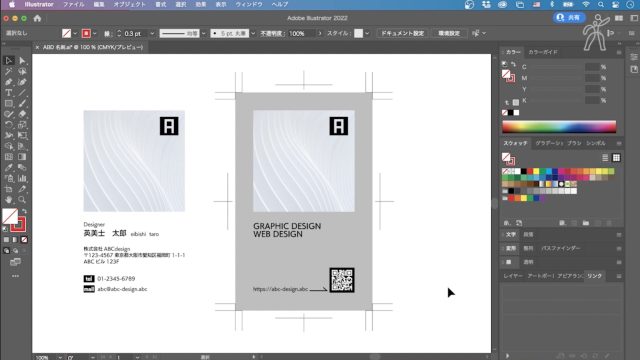The width and height of the screenshot is (640, 360).
Task: Open Color panel options menu
Action: tap(619, 52)
